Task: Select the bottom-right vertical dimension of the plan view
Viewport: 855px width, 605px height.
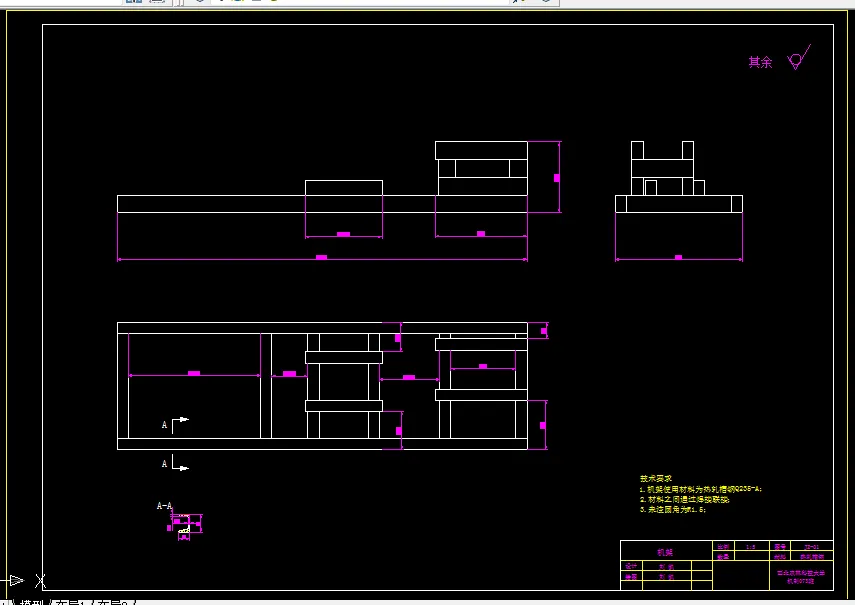Action: click(543, 425)
